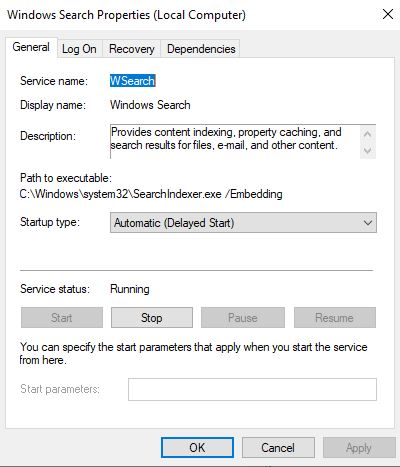Cancel the properties dialog
400x467 pixels.
[278, 448]
